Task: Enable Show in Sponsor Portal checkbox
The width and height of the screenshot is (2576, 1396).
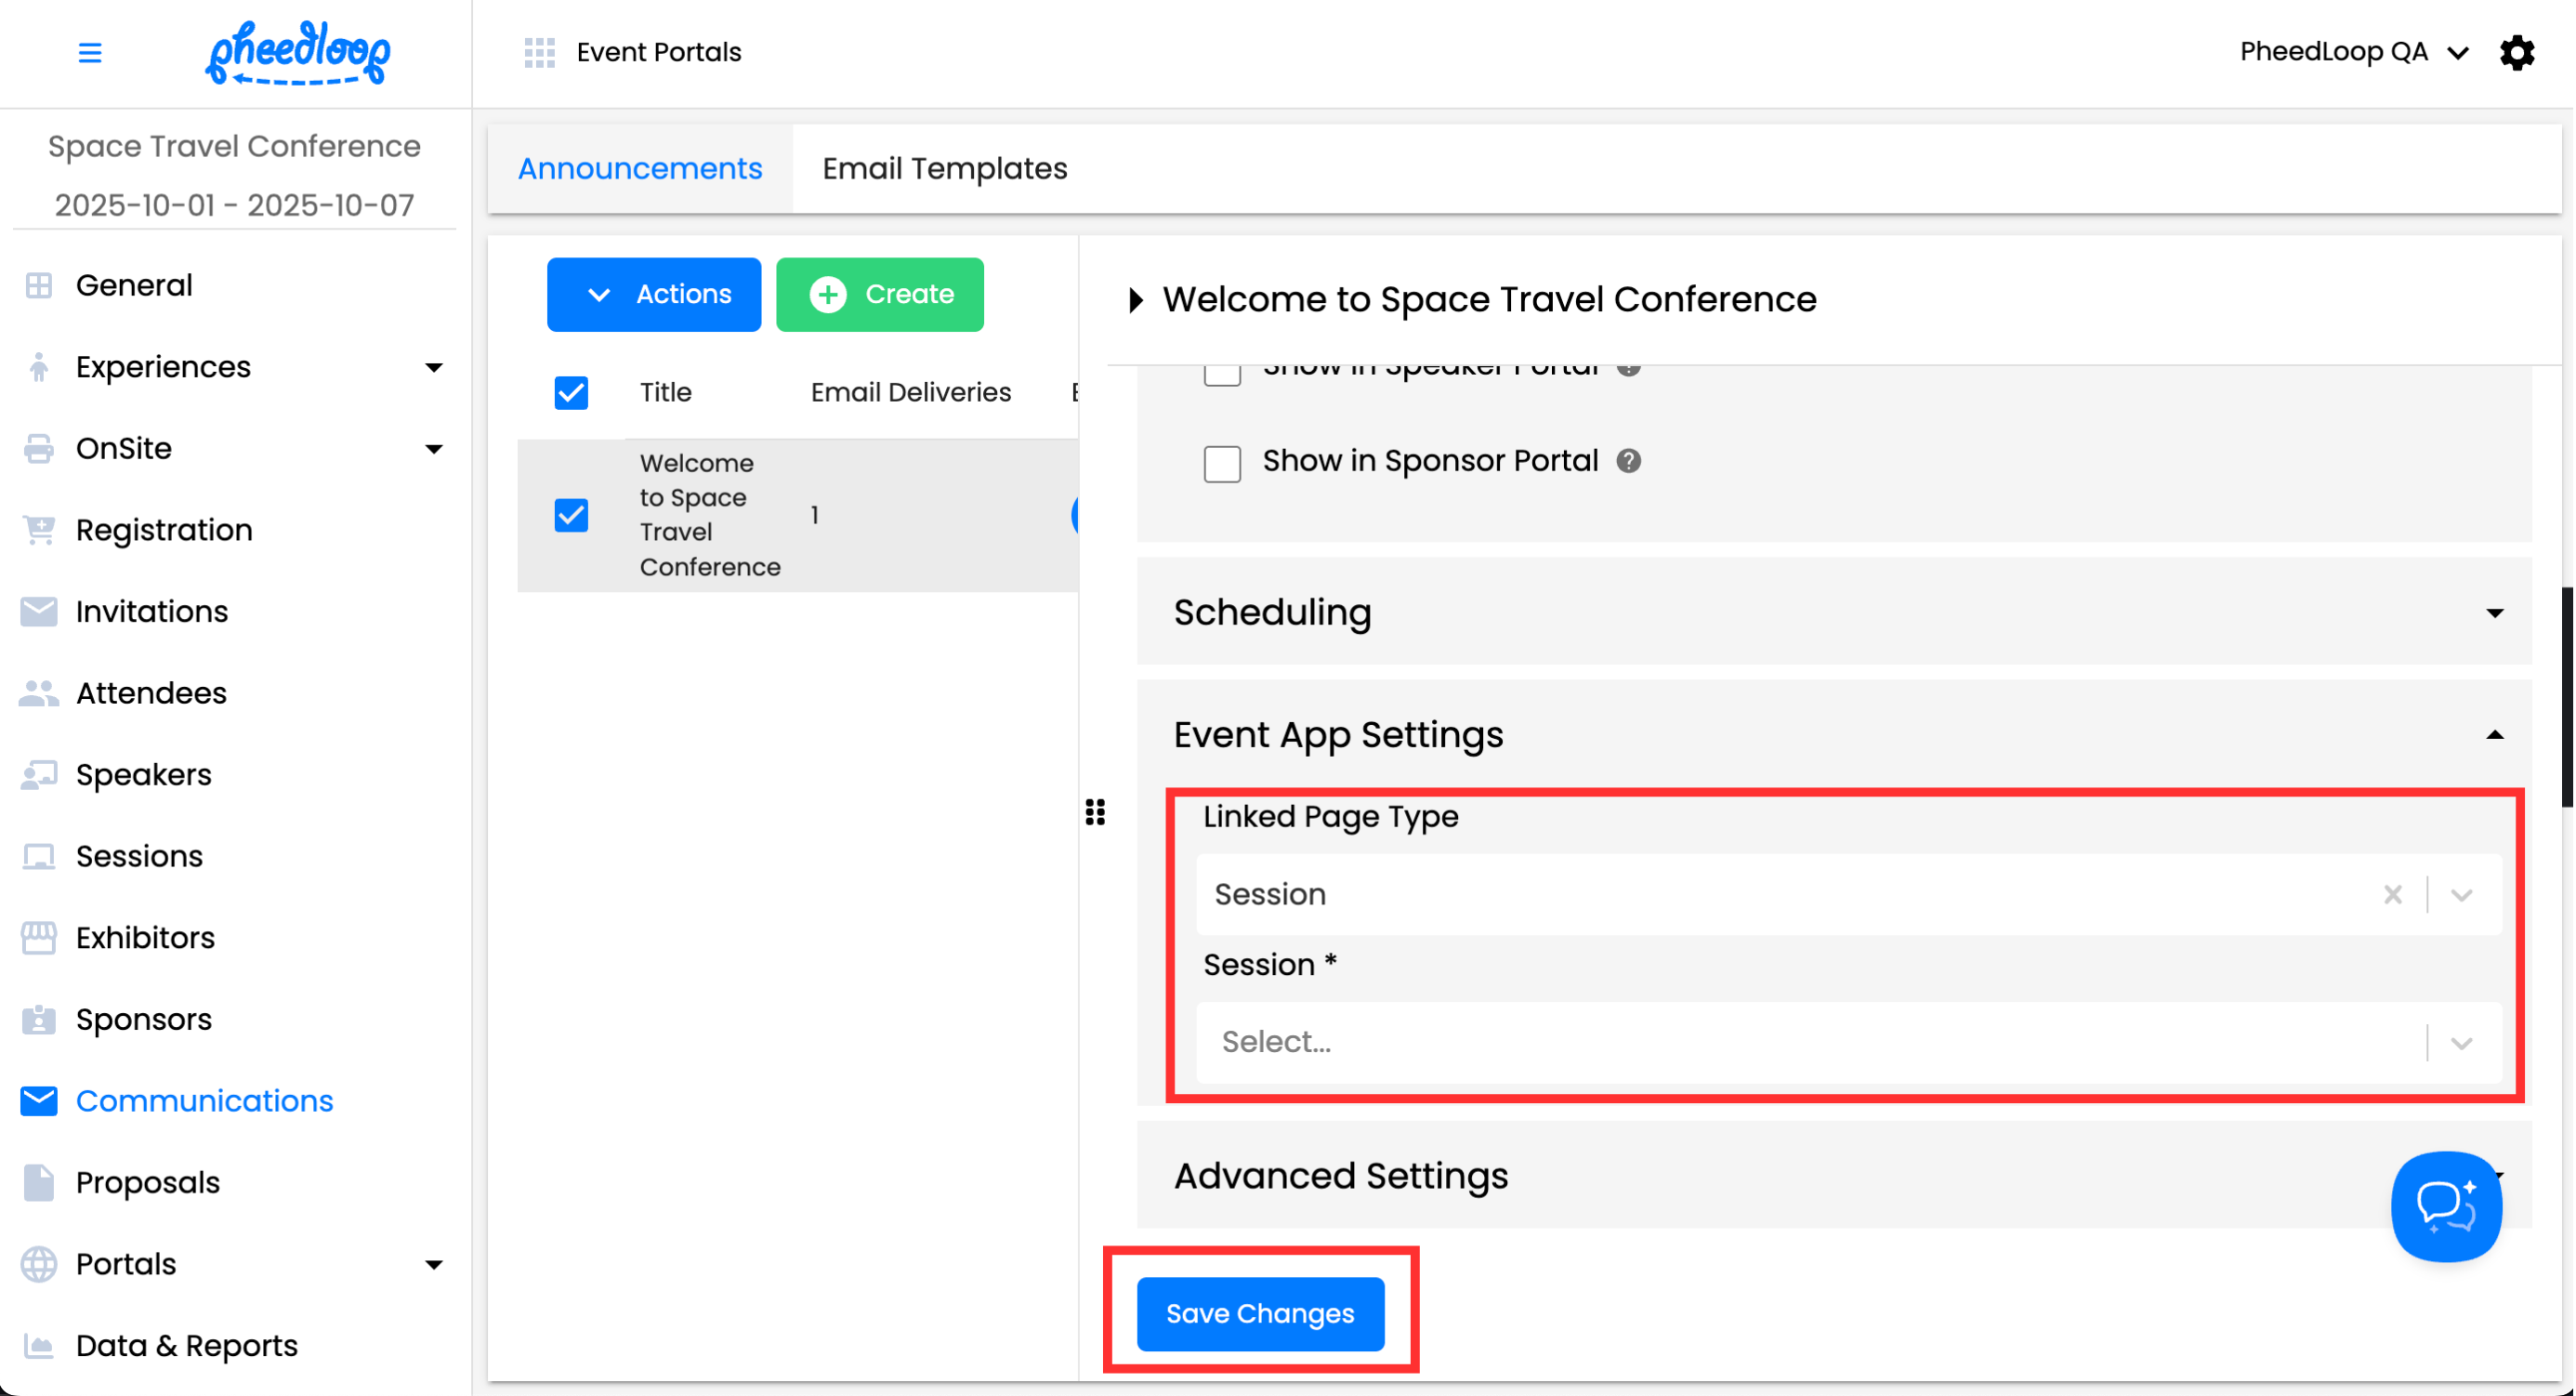Action: (x=1221, y=463)
